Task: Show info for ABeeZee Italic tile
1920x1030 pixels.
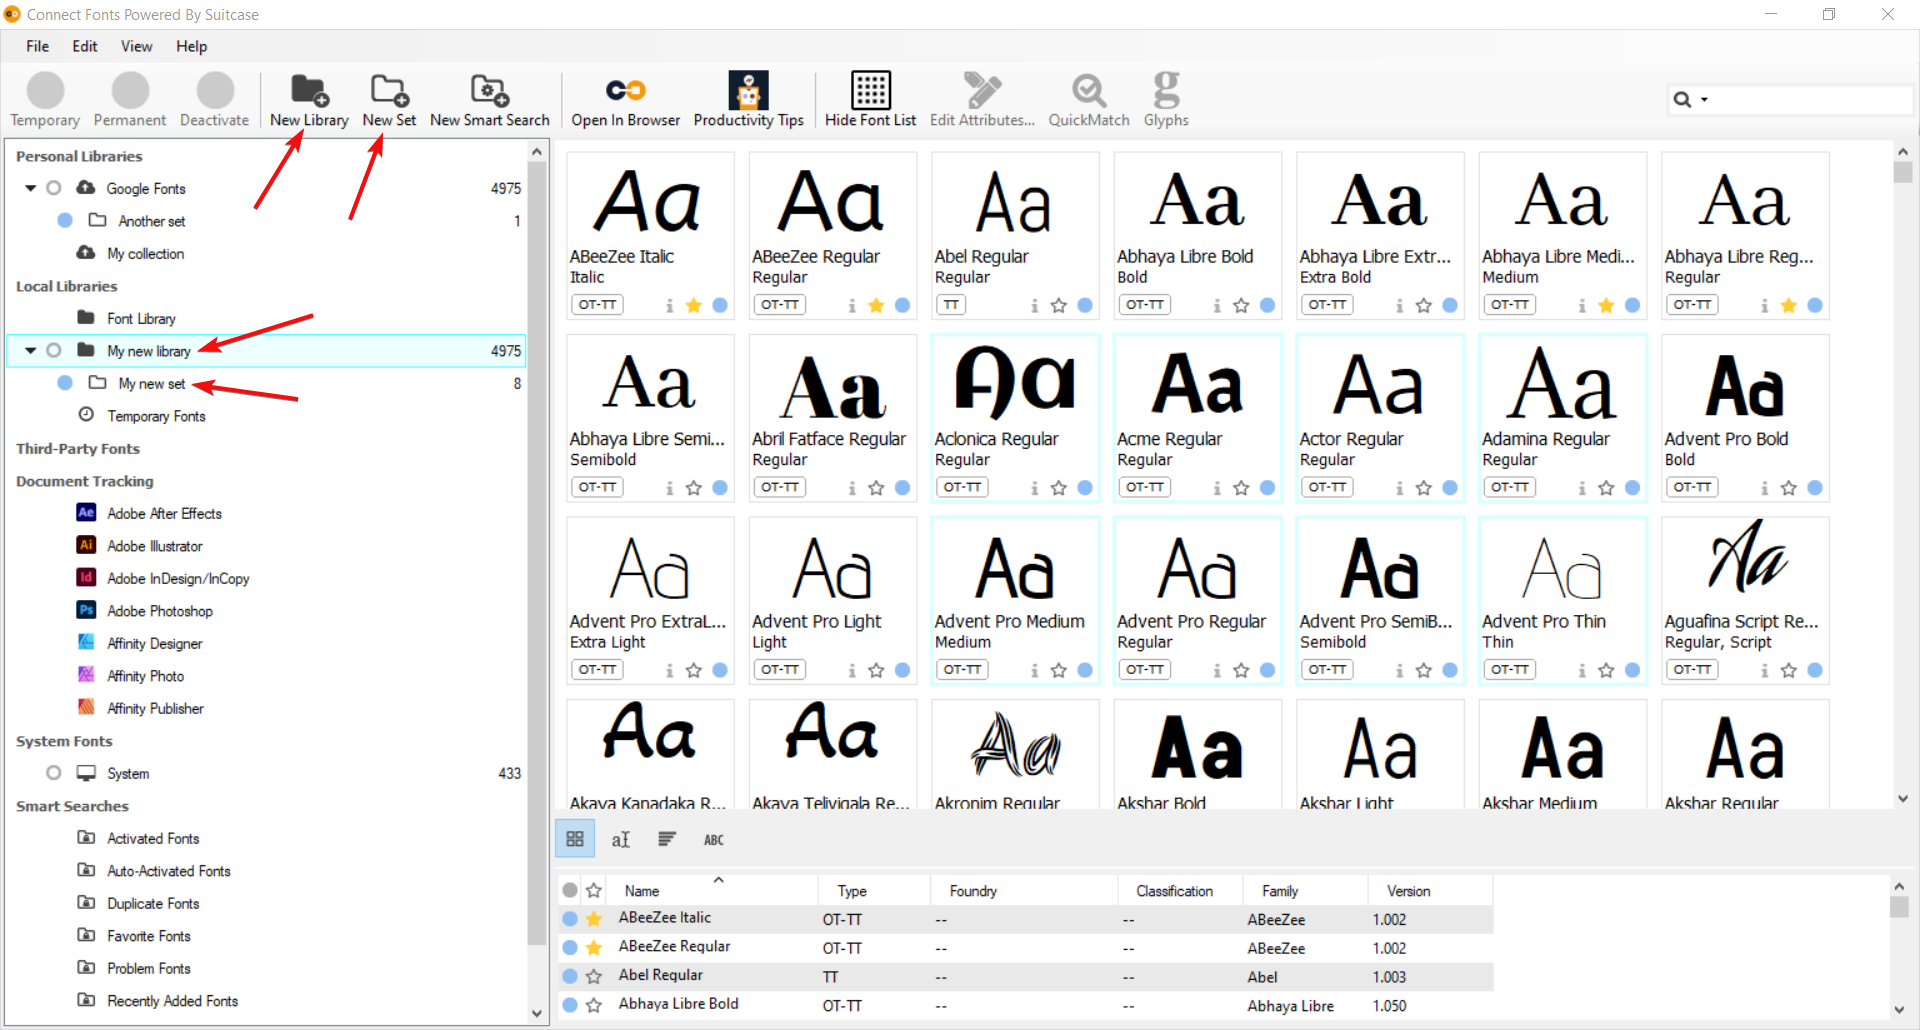Action: 669,306
